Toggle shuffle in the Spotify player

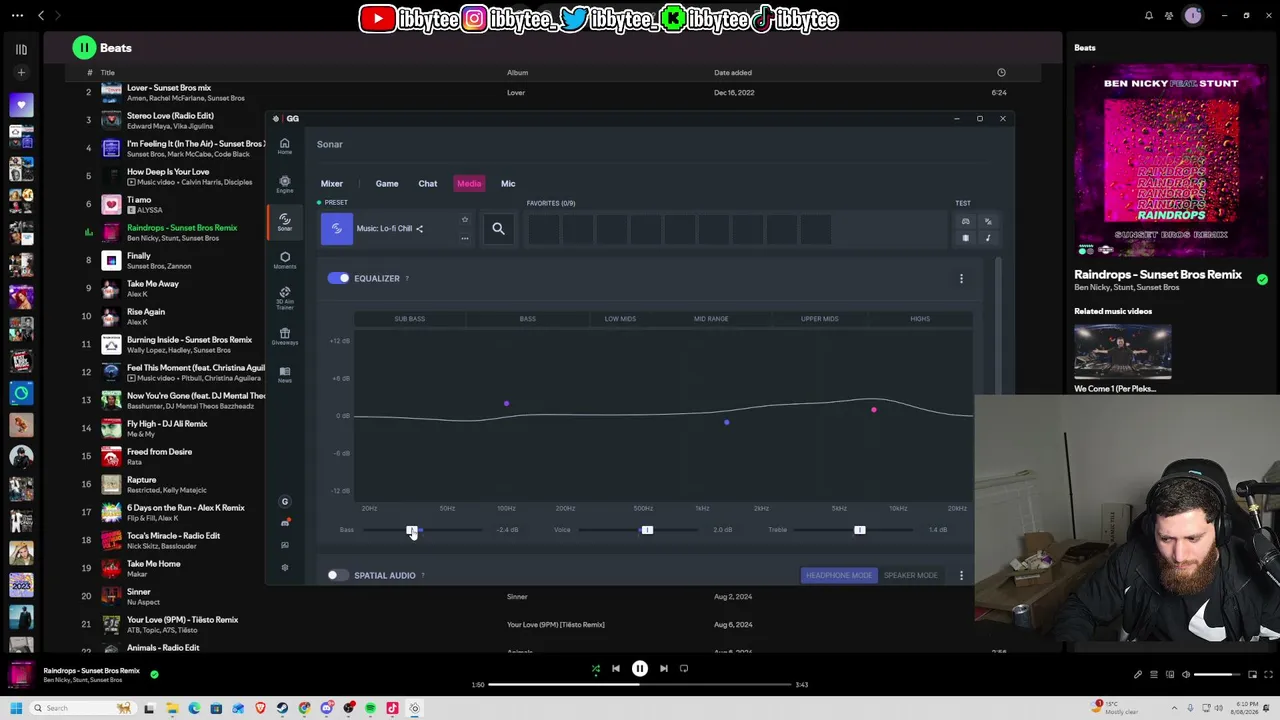(x=596, y=669)
